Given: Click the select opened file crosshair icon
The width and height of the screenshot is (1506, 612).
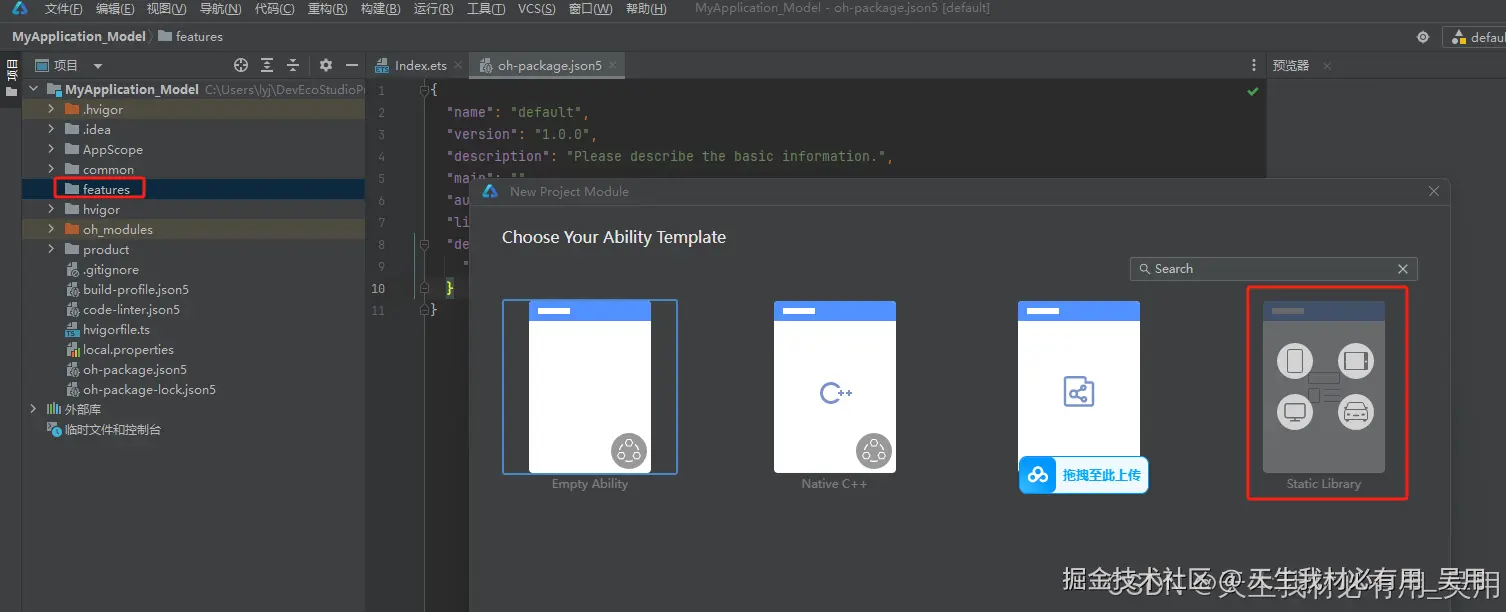Looking at the screenshot, I should [241, 65].
